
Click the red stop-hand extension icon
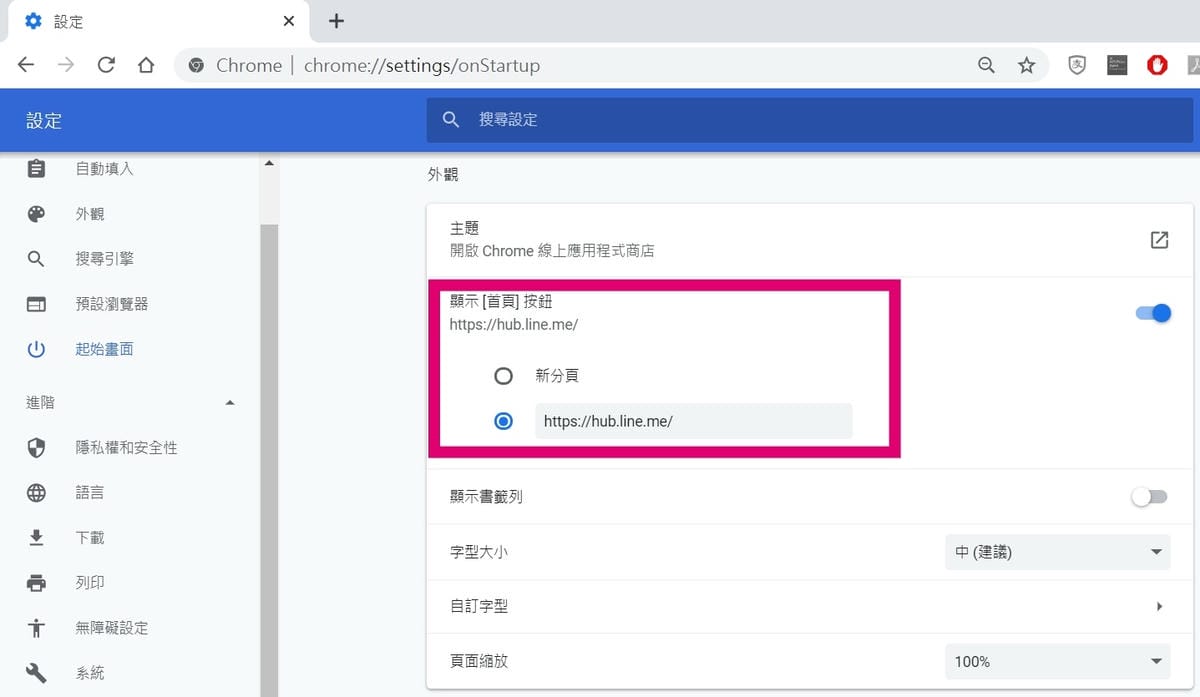coord(1157,65)
